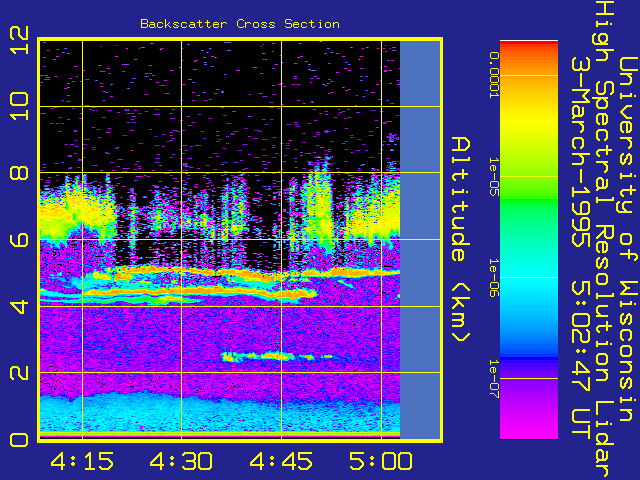
Task: Click the 1e-05 color scale label
Action: click(x=494, y=176)
